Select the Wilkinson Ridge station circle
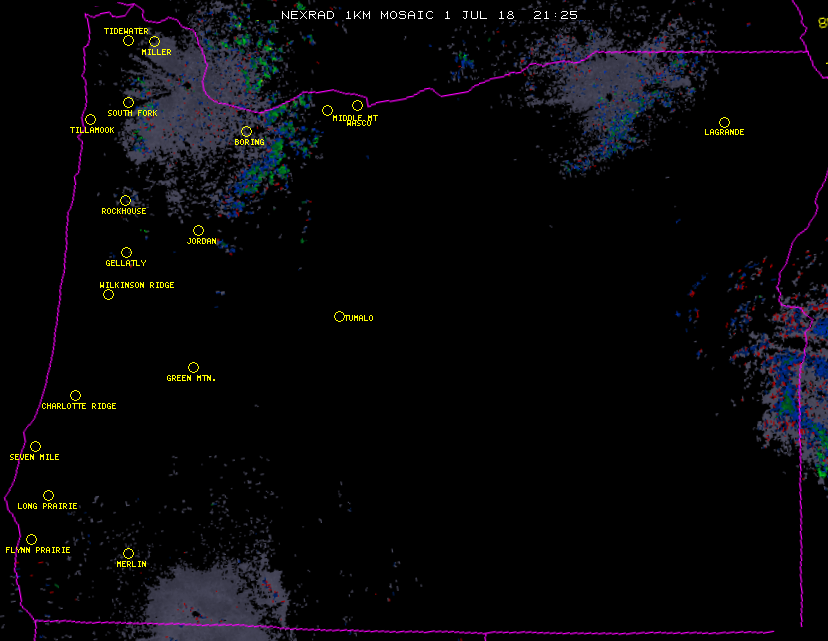Image resolution: width=828 pixels, height=641 pixels. tap(108, 294)
